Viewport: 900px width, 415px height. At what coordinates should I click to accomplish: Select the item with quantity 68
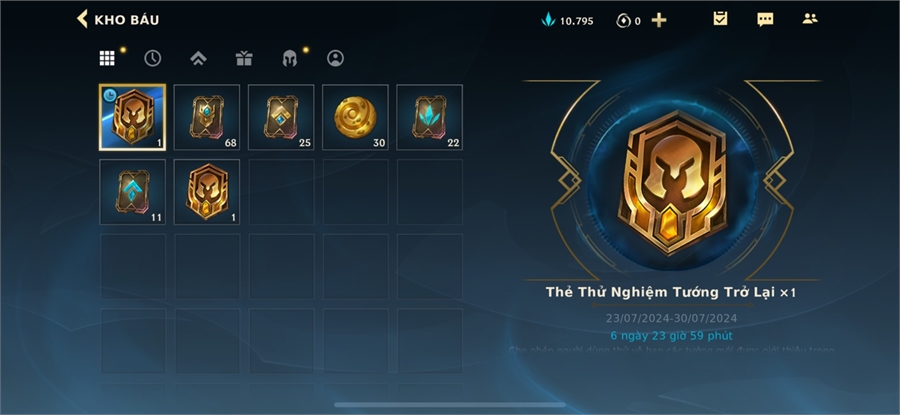point(207,117)
